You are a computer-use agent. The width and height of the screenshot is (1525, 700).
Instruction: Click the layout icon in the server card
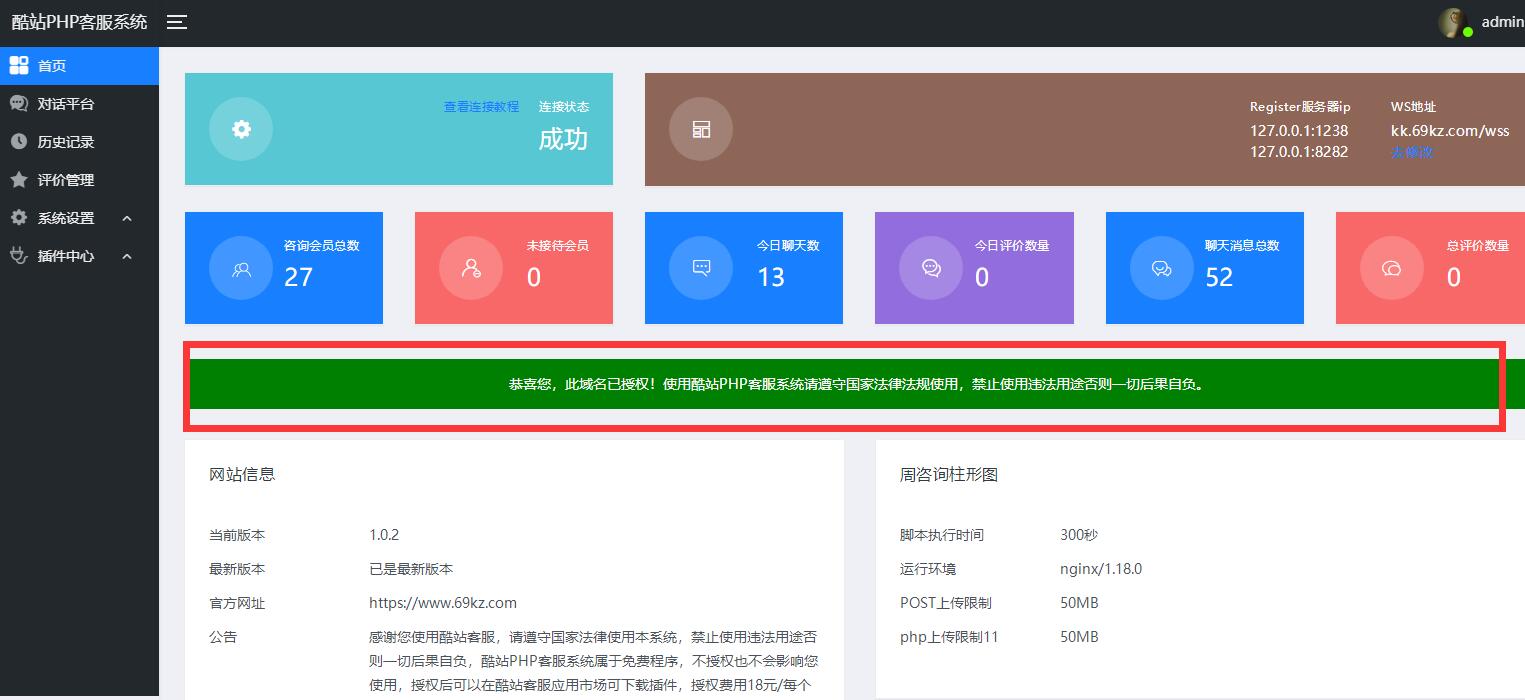[x=701, y=129]
